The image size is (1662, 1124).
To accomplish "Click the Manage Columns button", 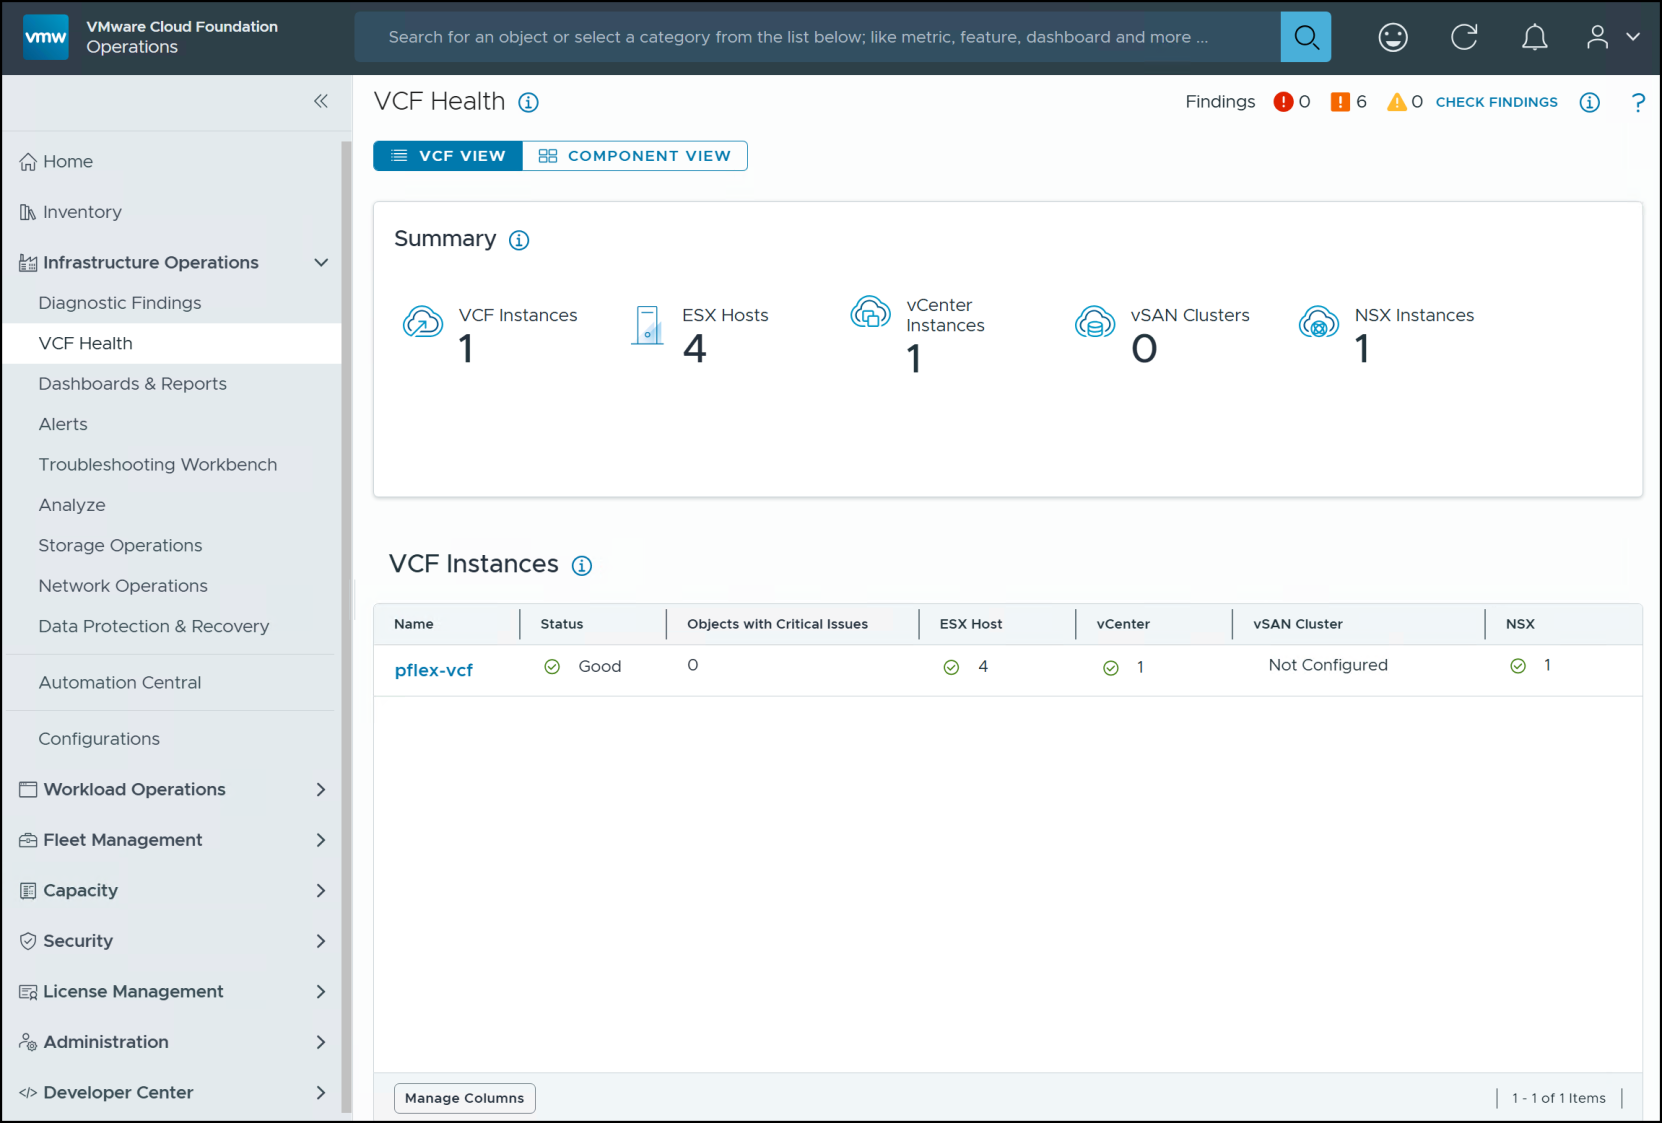I will pyautogui.click(x=465, y=1098).
